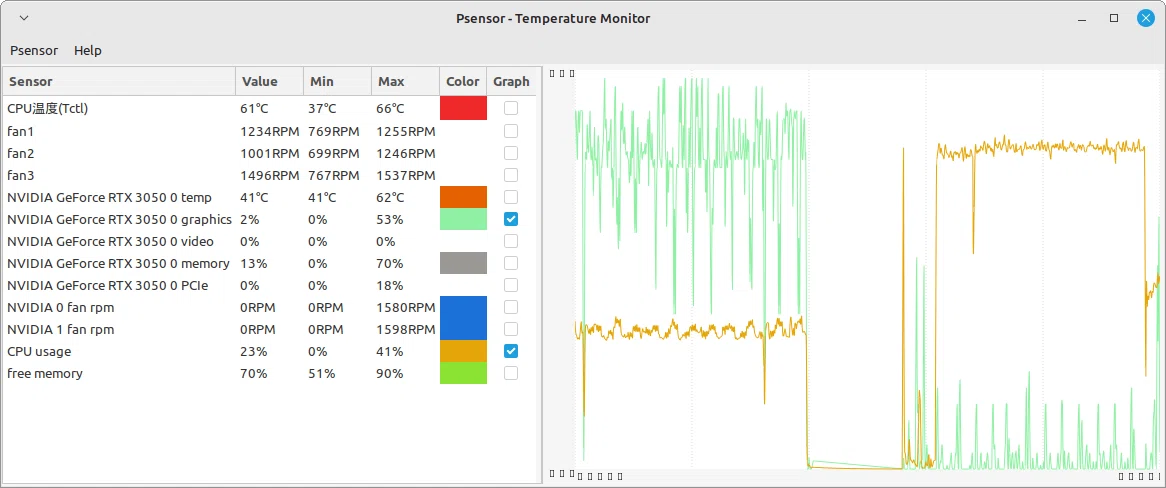Sort by Max column header
The height and width of the screenshot is (488, 1166).
[x=405, y=81]
